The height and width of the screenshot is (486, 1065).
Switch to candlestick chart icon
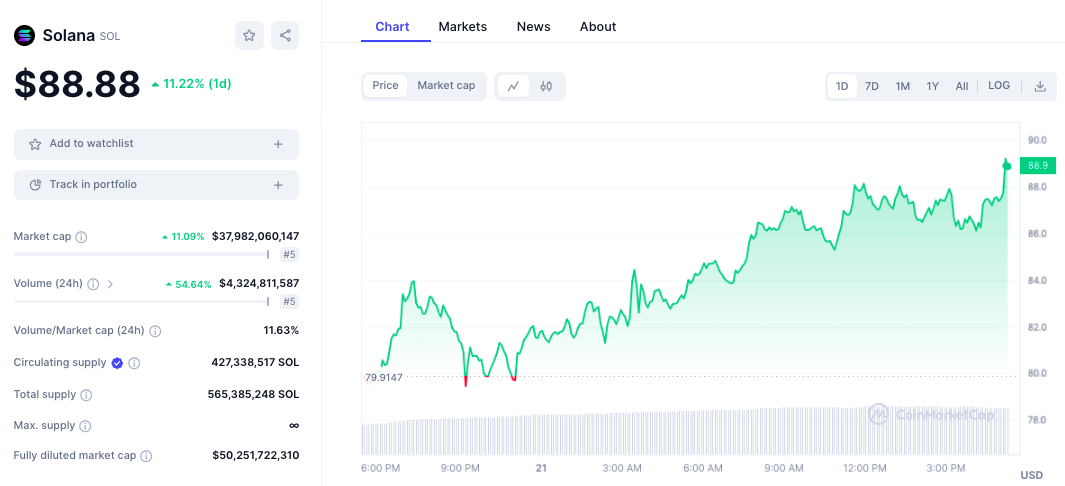tap(546, 86)
